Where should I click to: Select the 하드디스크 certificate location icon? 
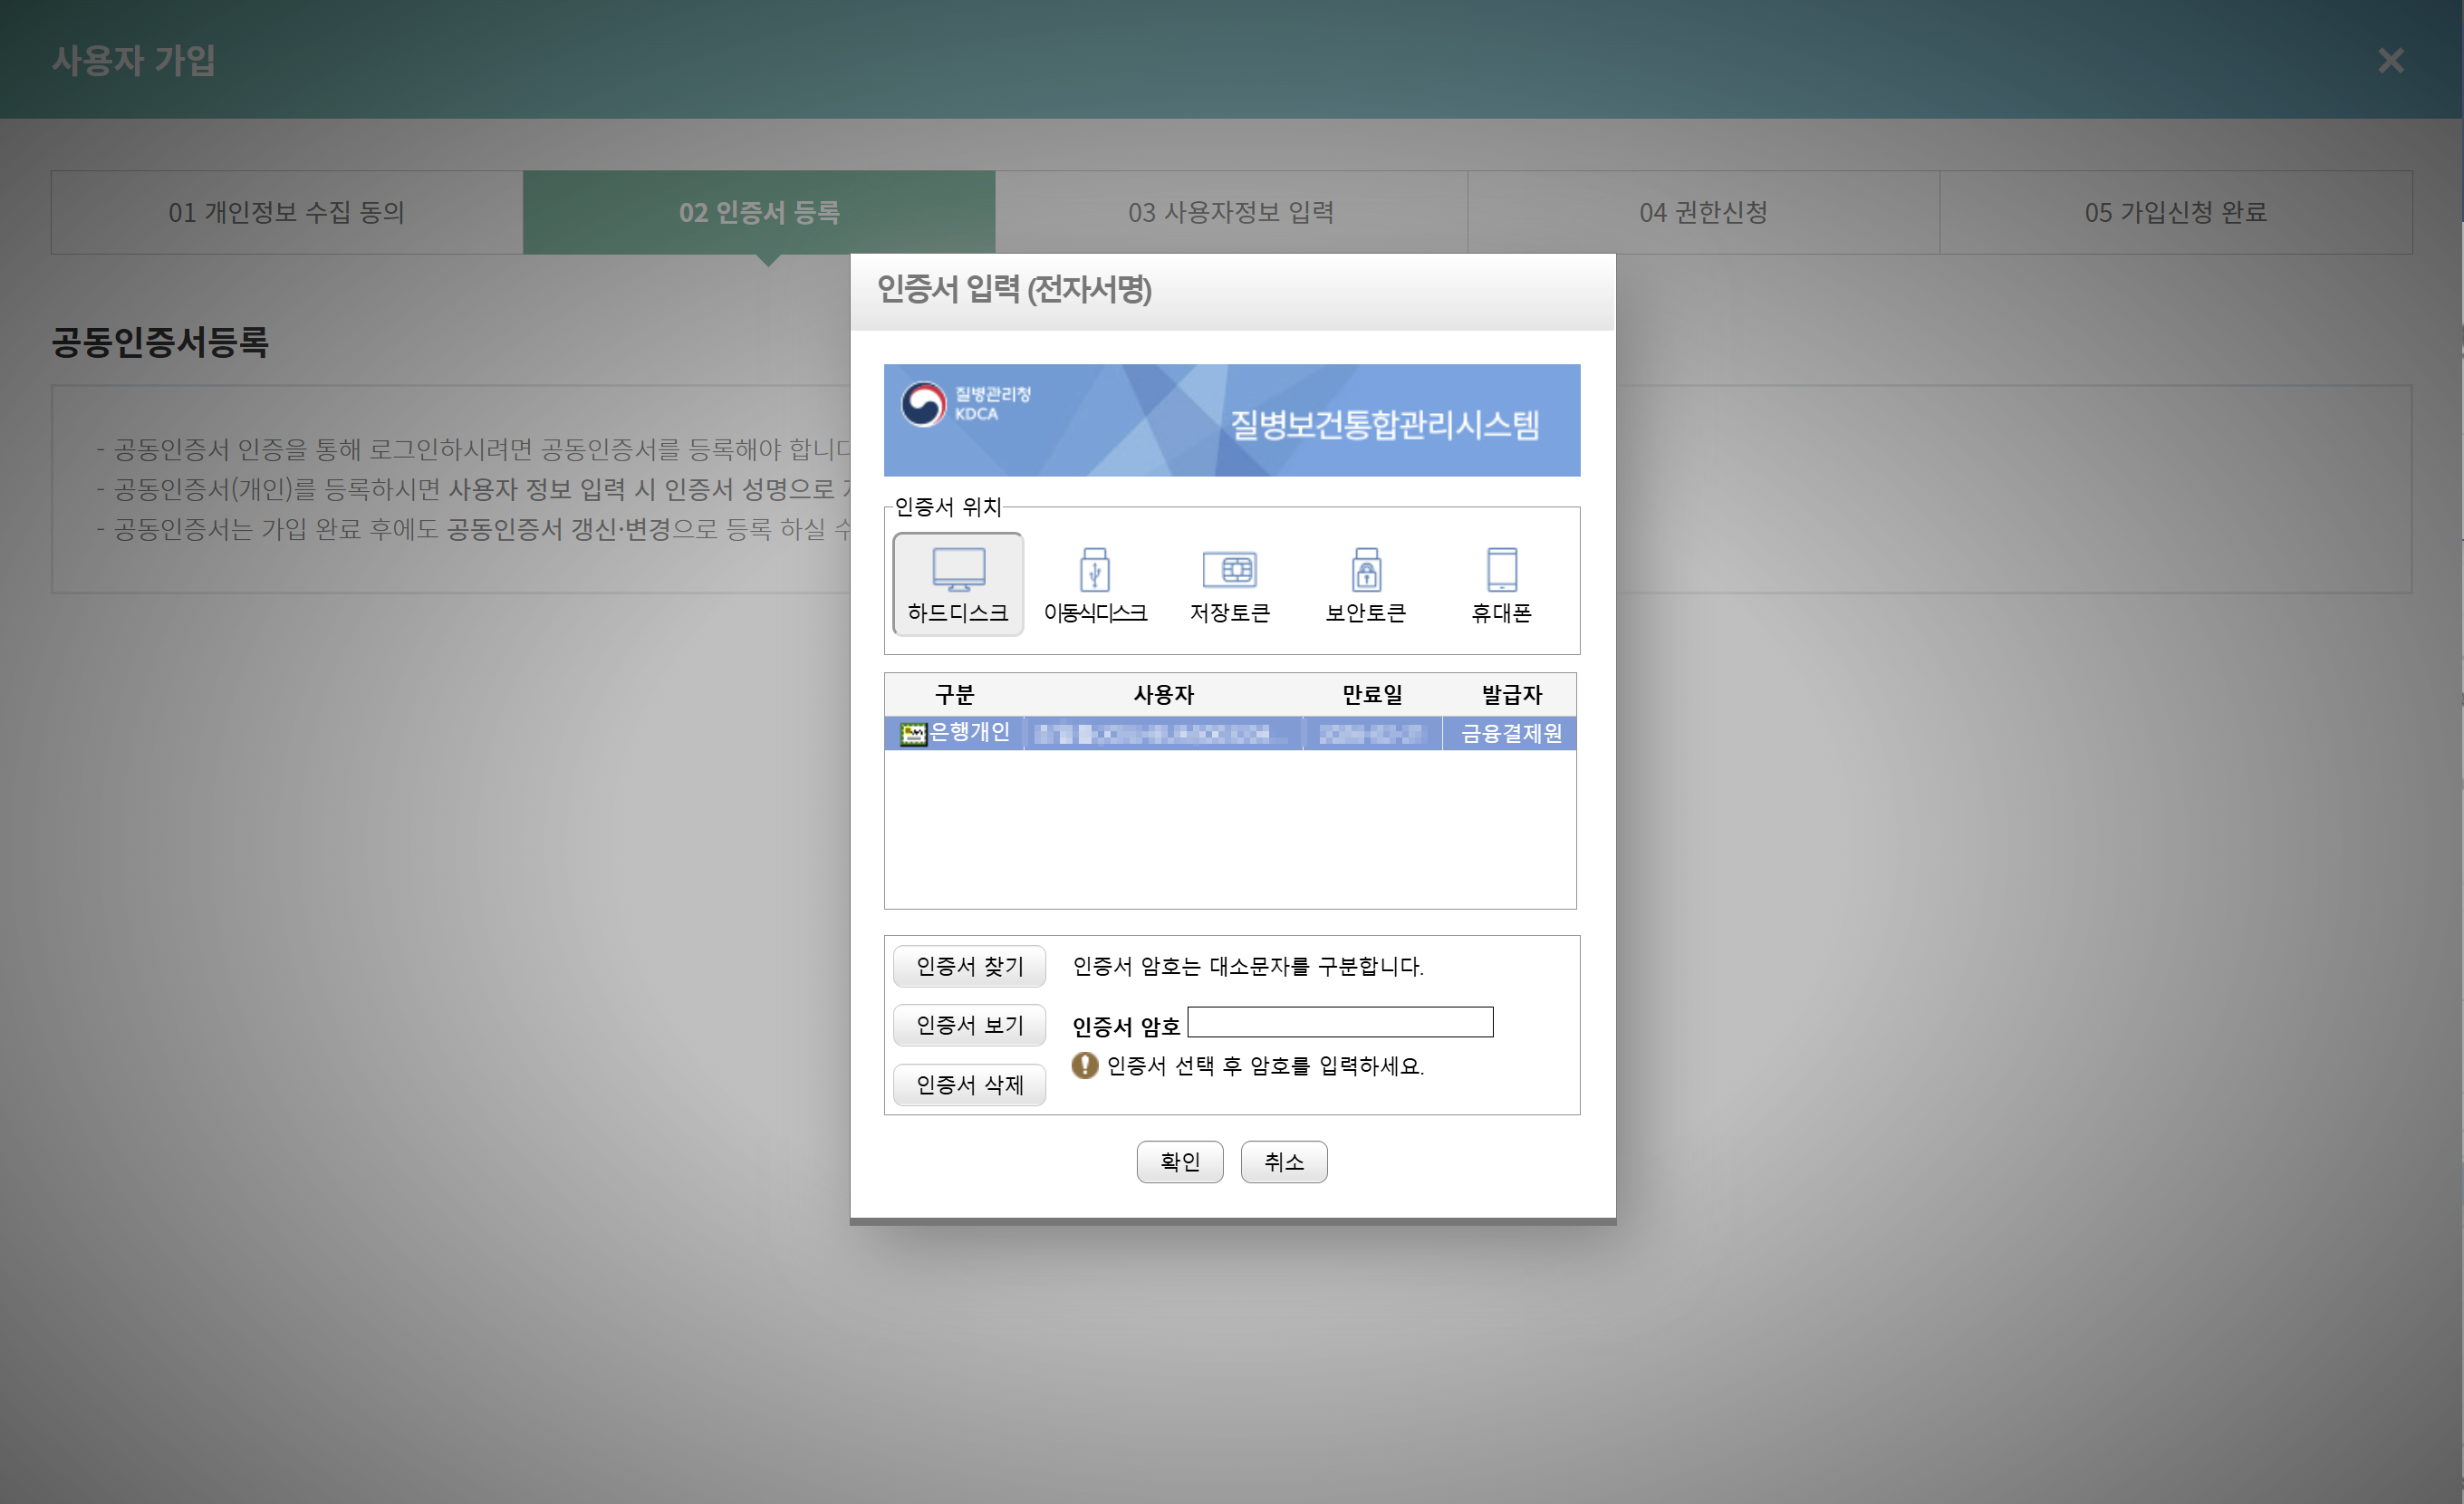point(957,583)
